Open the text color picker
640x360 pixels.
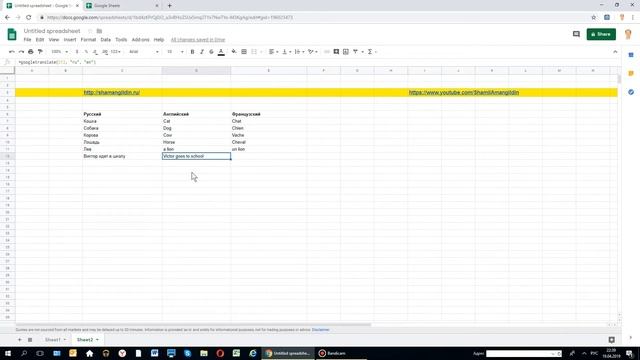pos(221,52)
